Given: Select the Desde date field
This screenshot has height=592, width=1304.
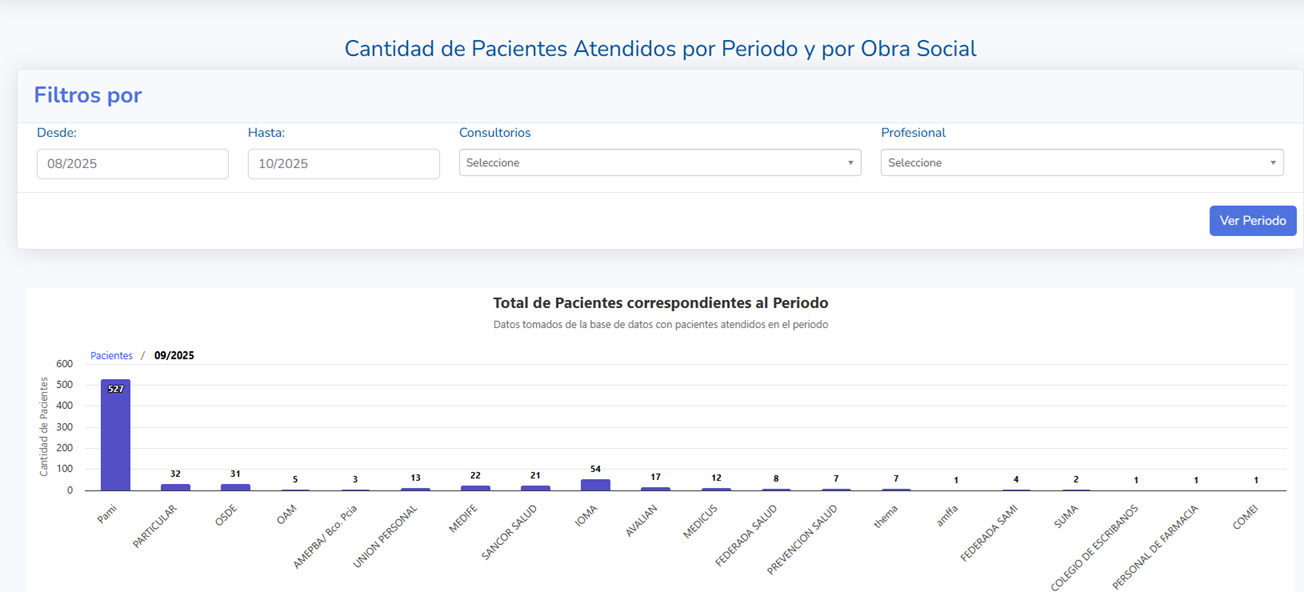Looking at the screenshot, I should (x=132, y=163).
